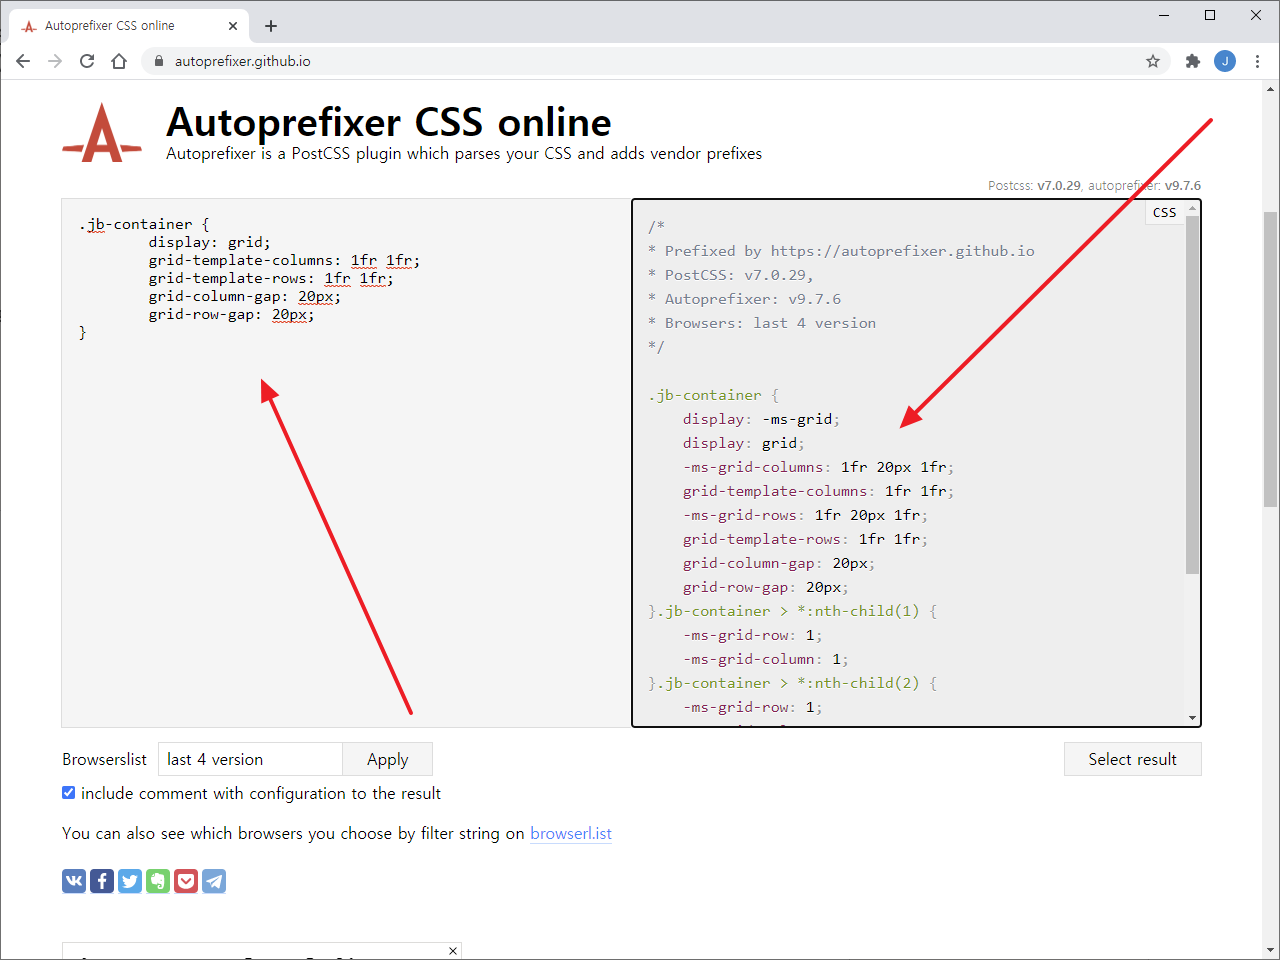The height and width of the screenshot is (960, 1280).
Task: Click the 'Autoprefixer: v9.7.6' comment line
Action: tap(745, 299)
